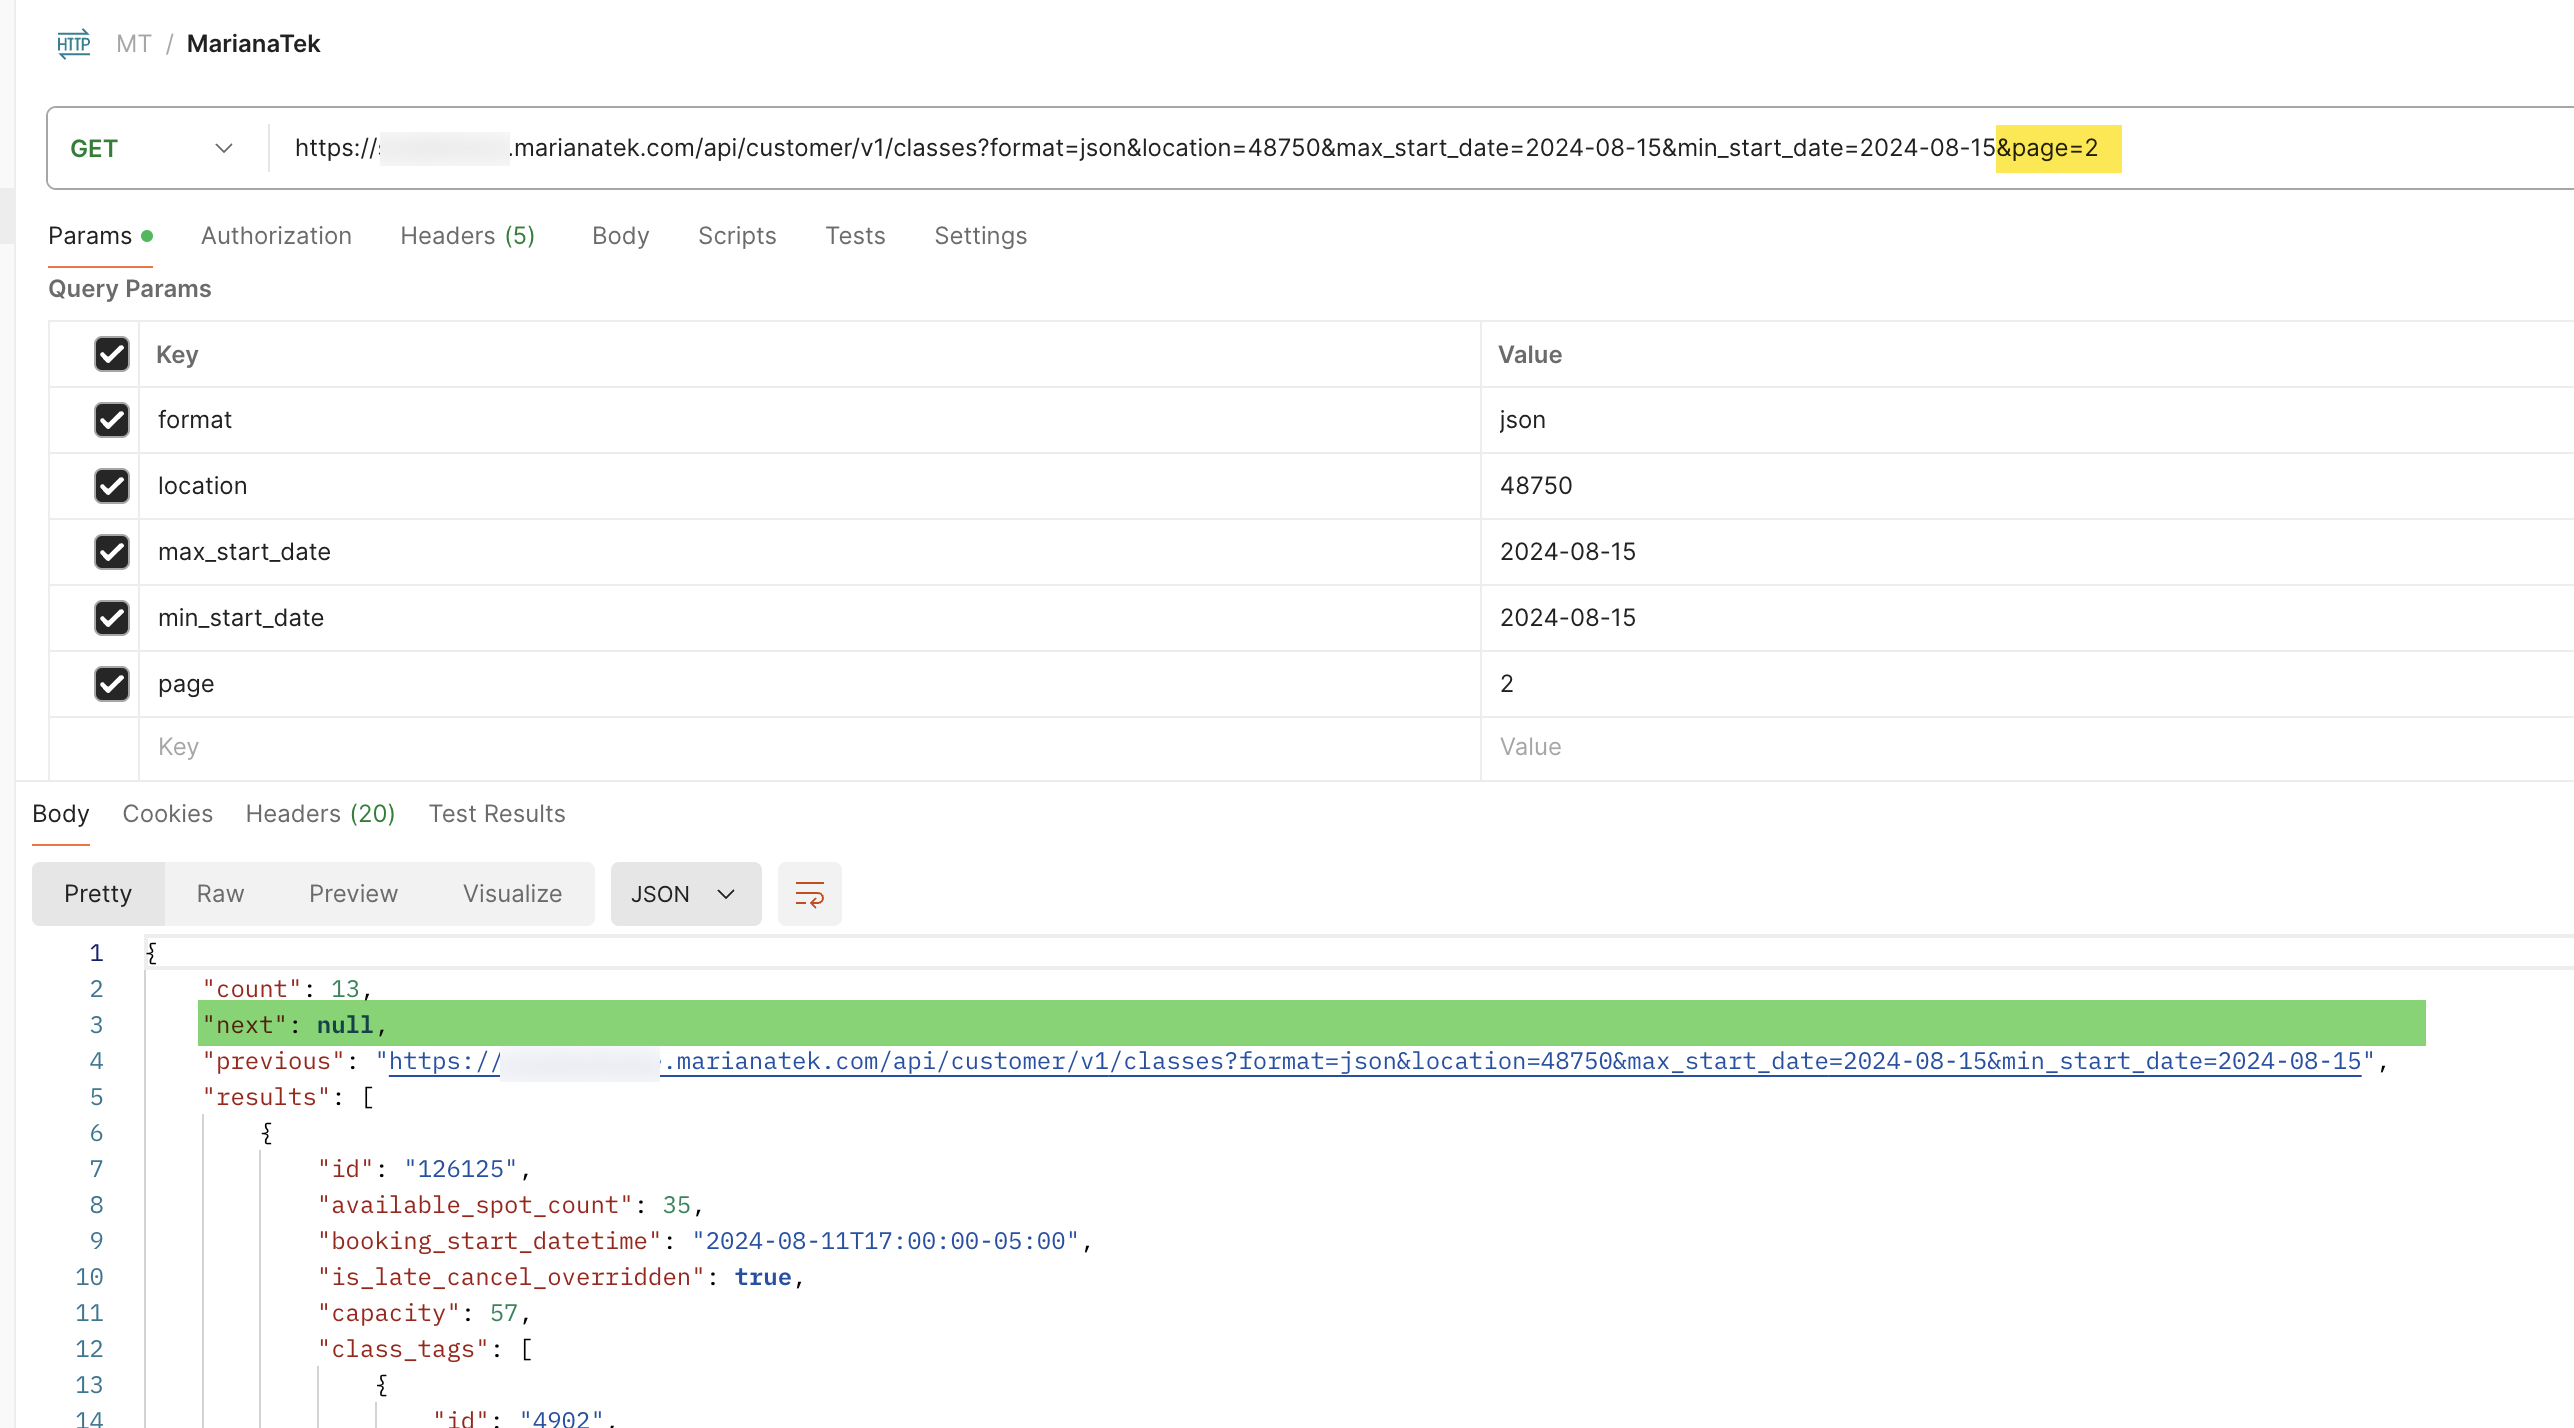Image resolution: width=2574 pixels, height=1428 pixels.
Task: Switch to the Authorization tab
Action: [x=276, y=236]
